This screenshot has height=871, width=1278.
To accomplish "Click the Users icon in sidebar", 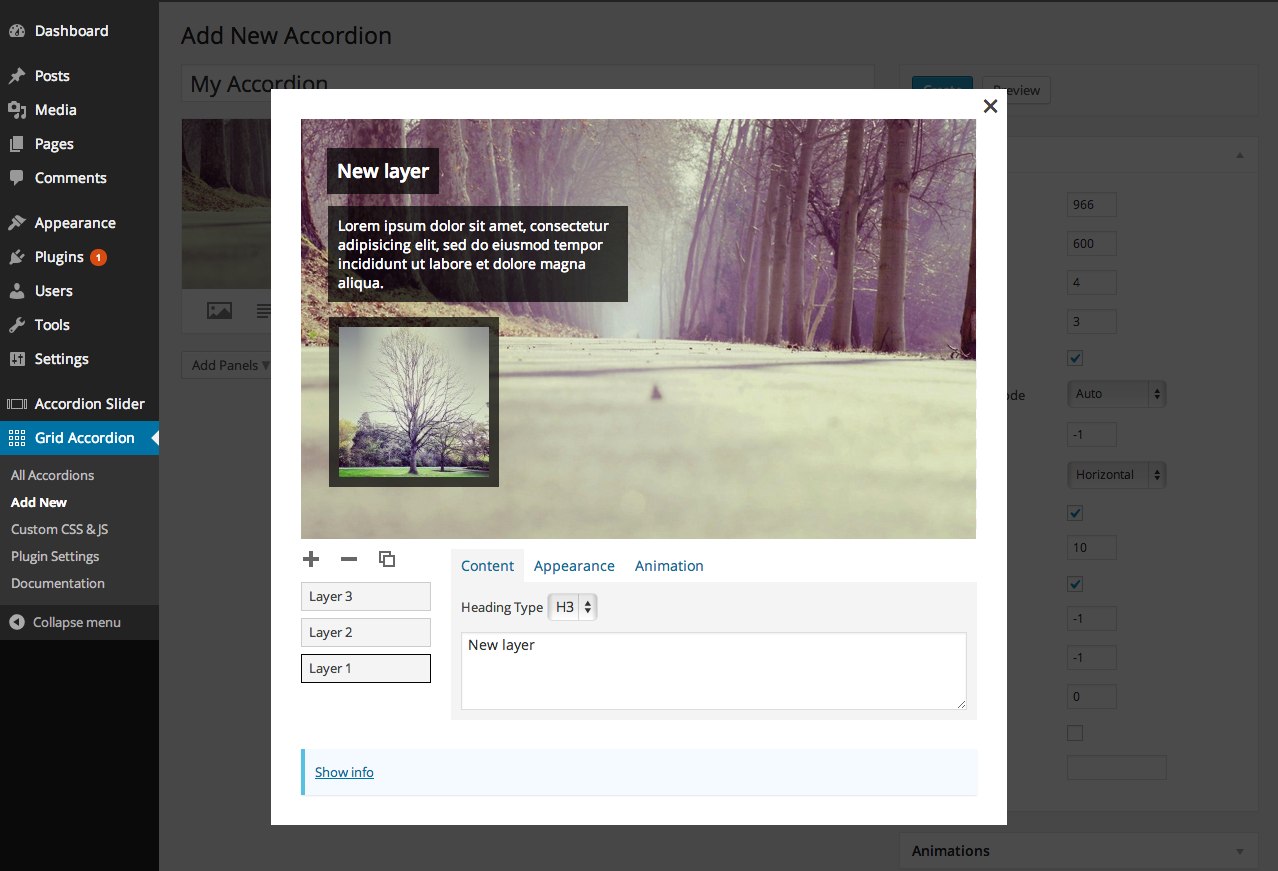I will 17,291.
